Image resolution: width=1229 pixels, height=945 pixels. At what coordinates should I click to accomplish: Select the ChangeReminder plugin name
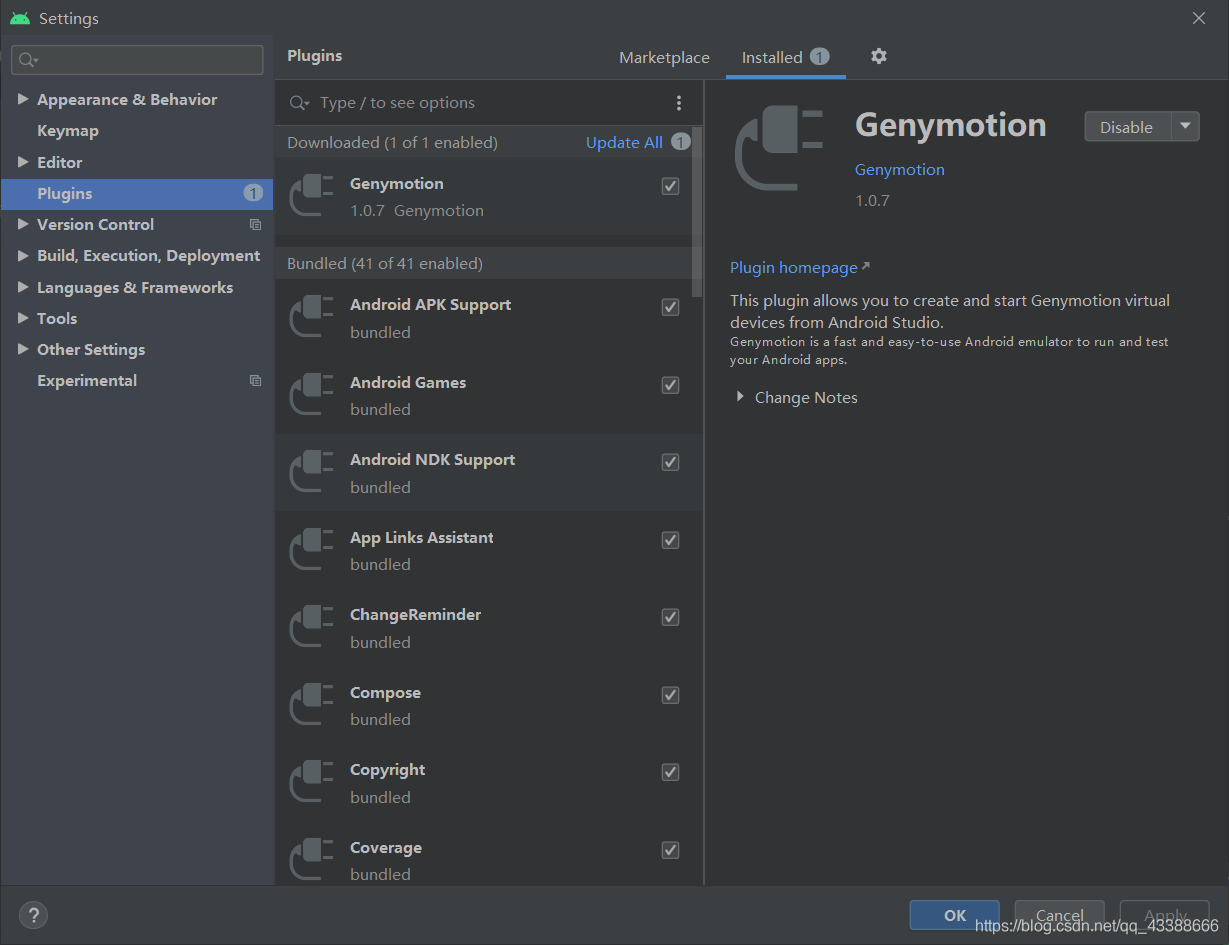[415, 615]
